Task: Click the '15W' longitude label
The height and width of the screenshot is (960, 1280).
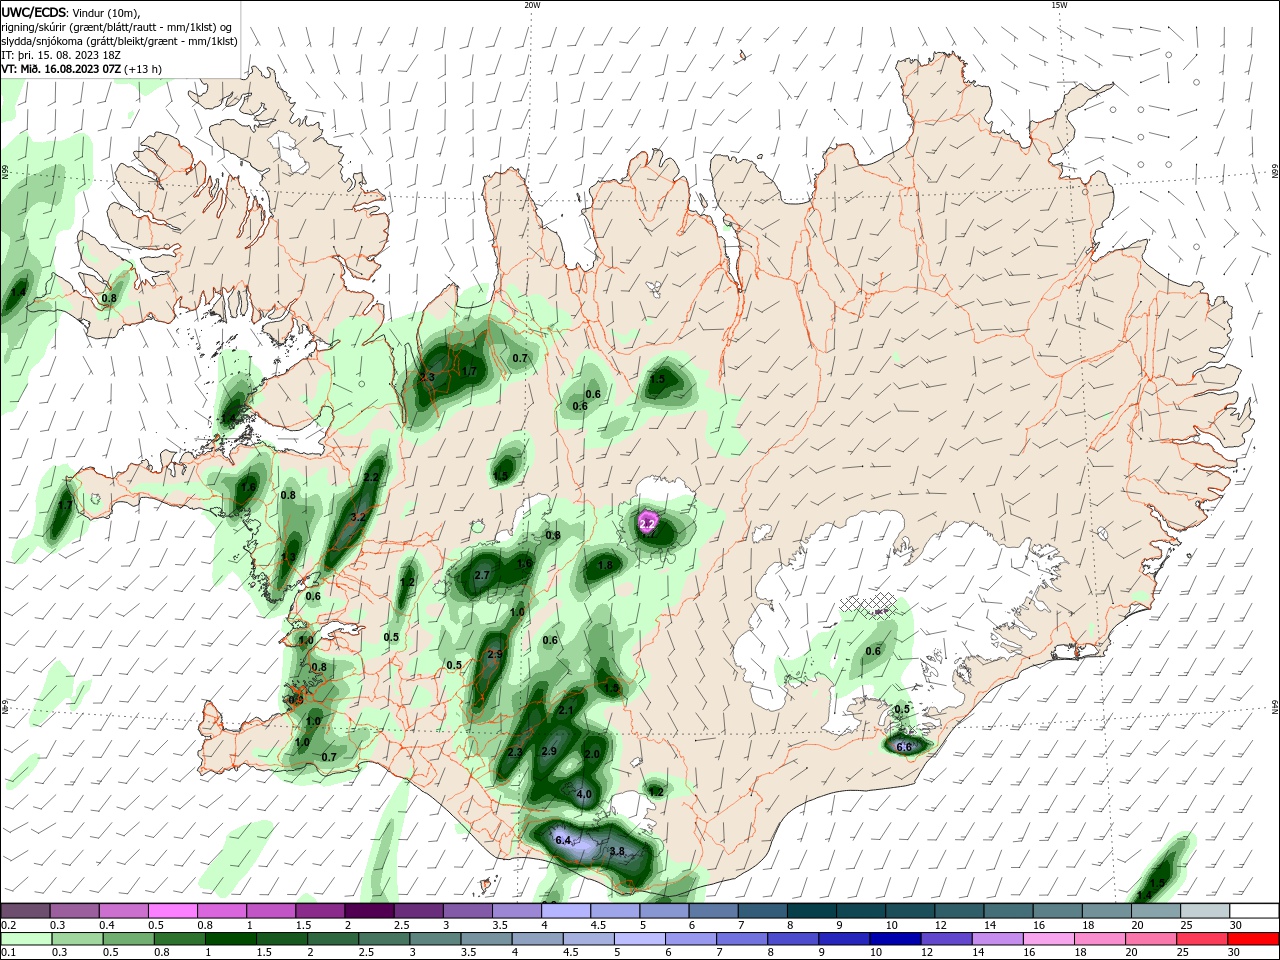Action: click(1059, 5)
